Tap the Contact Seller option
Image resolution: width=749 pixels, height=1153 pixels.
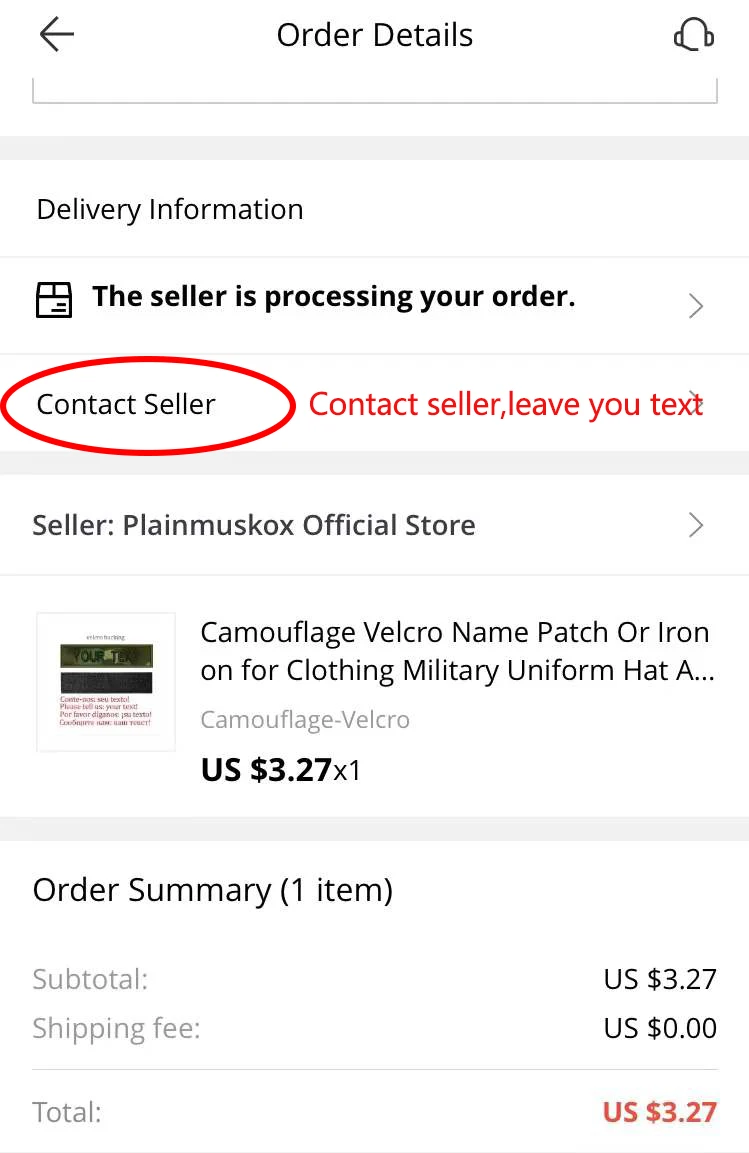coord(126,404)
